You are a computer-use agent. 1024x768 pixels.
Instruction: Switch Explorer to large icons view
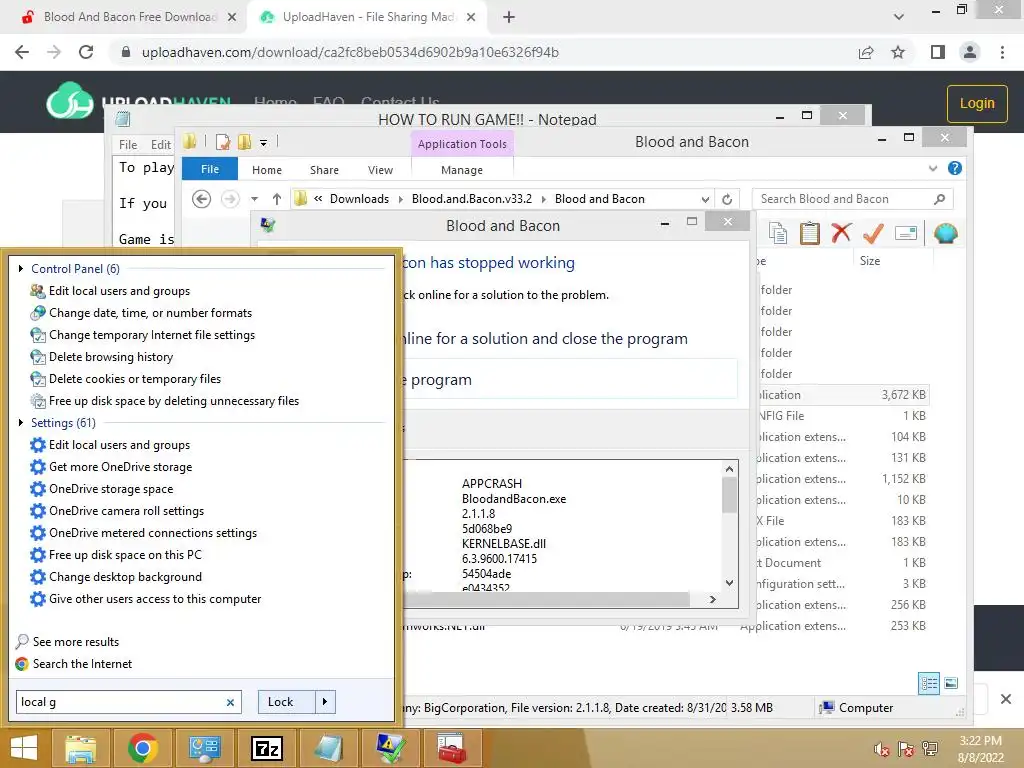point(951,683)
